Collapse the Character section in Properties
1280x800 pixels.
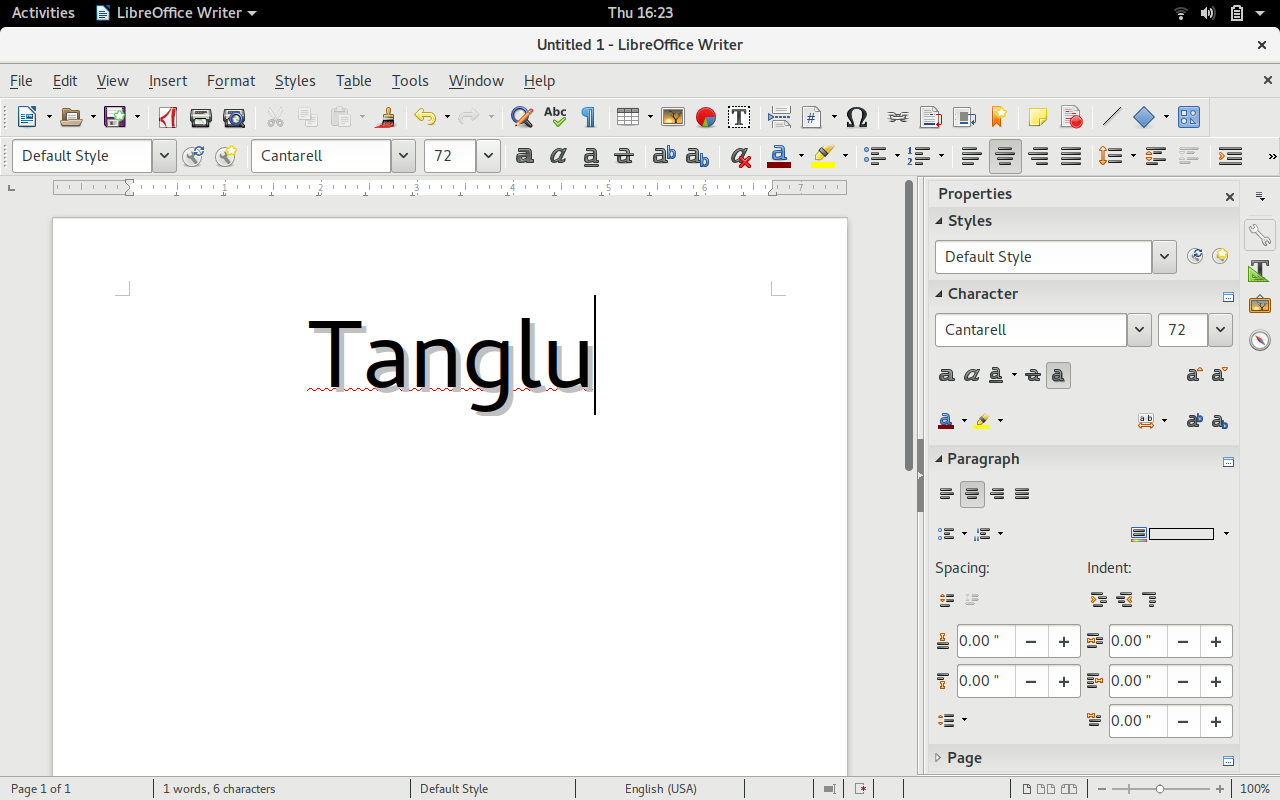pyautogui.click(x=938, y=293)
